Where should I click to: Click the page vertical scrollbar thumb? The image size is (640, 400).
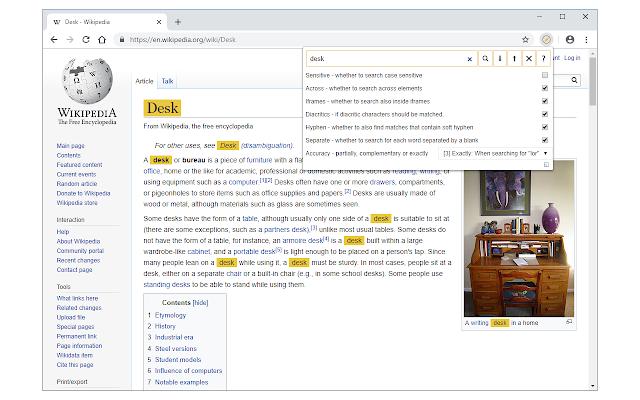592,81
